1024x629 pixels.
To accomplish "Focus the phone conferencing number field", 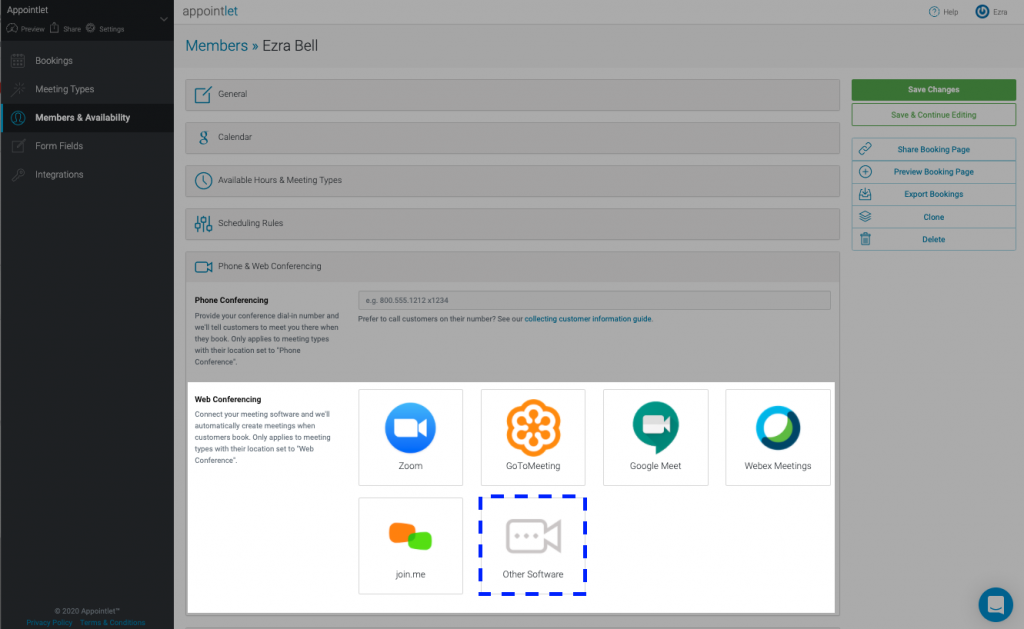I will click(594, 300).
